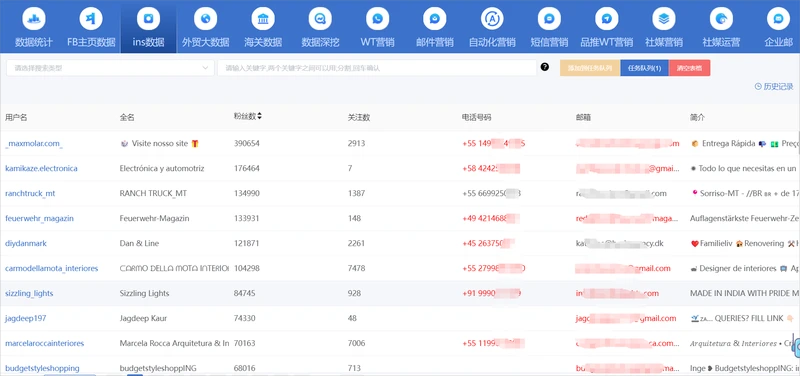Open the 海关数据 customs building icon
The width and height of the screenshot is (800, 376).
(x=263, y=19)
